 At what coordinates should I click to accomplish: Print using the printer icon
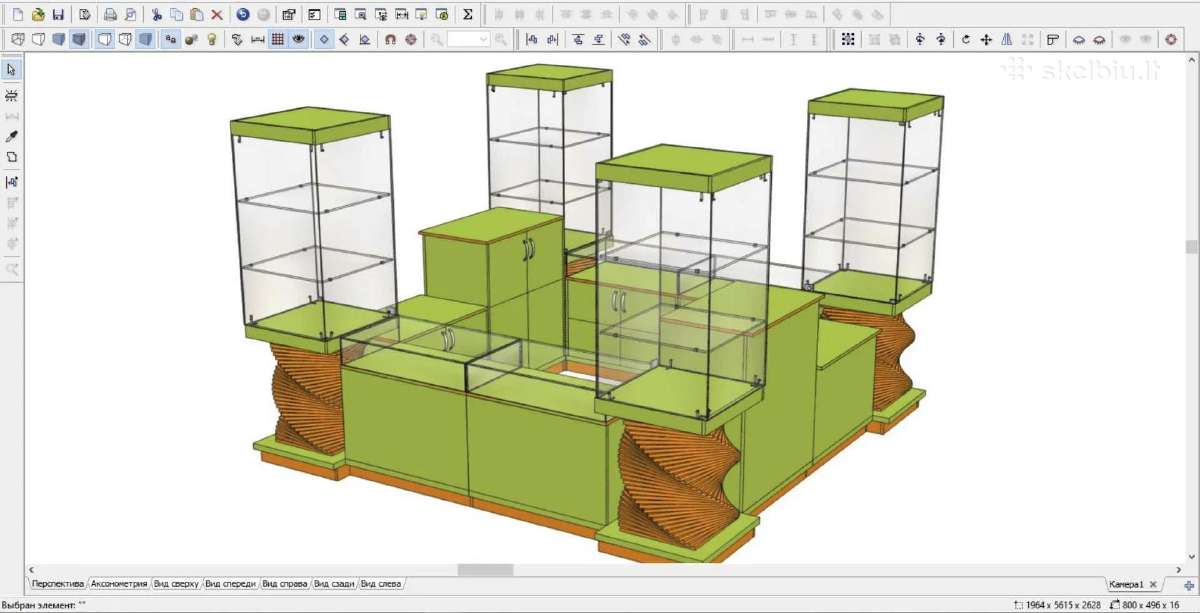(111, 15)
